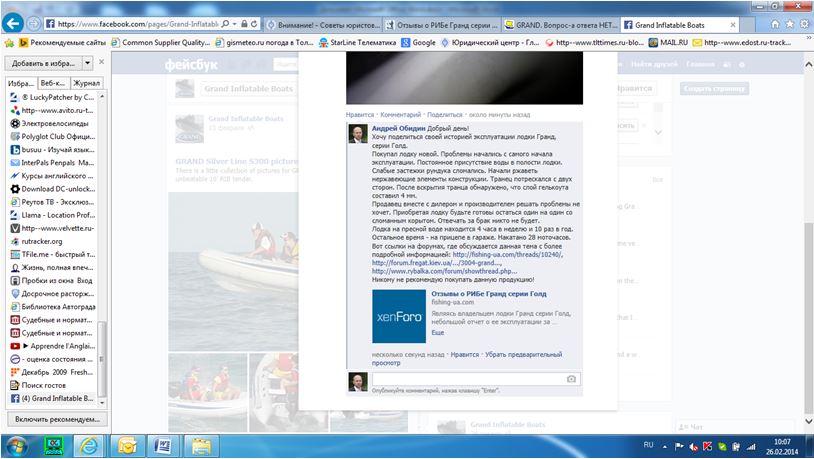Open the Word document in taskbar
This screenshot has height=459, width=814.
(x=163, y=446)
